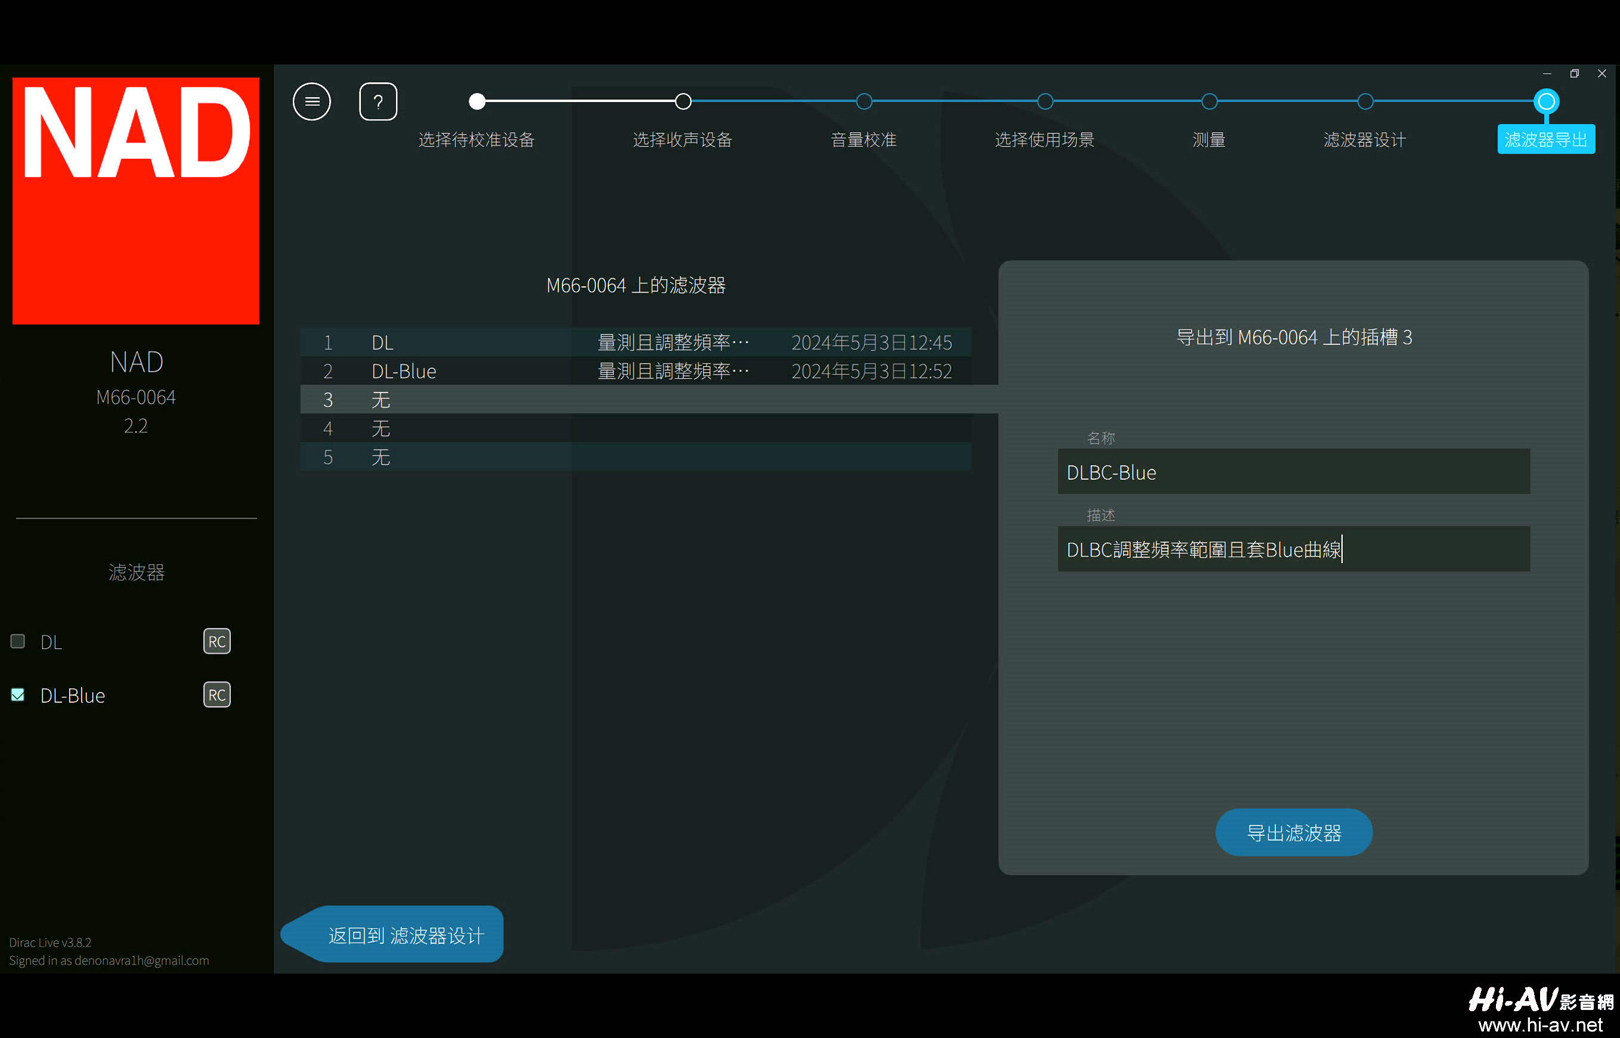Click the 音量校准 progress circle
The image size is (1620, 1038).
pos(864,101)
